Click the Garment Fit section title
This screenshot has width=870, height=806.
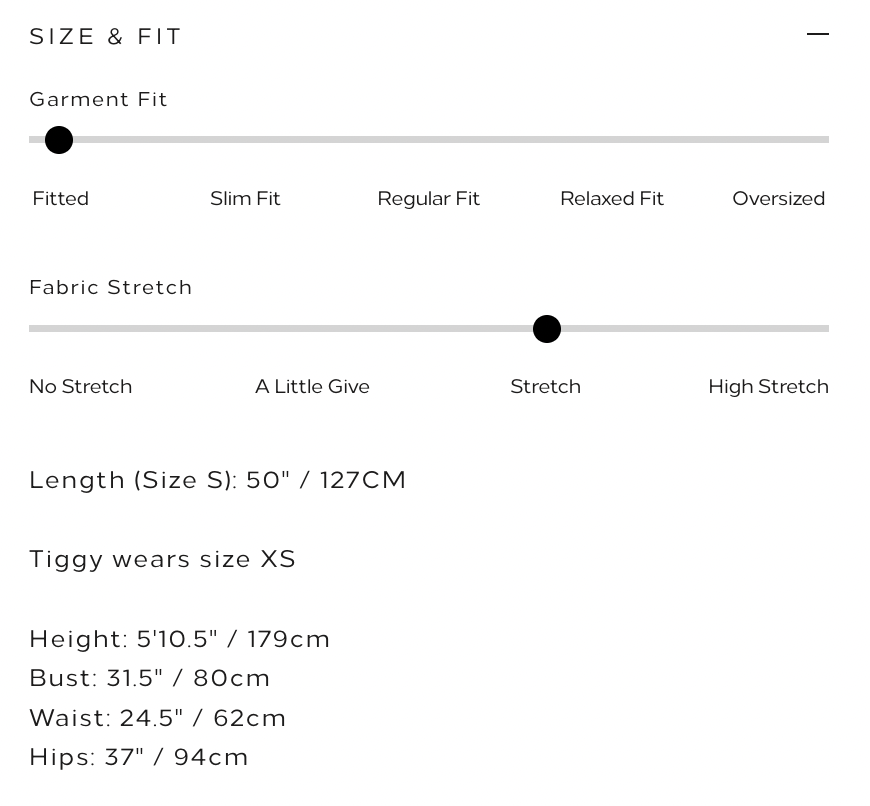(x=99, y=99)
